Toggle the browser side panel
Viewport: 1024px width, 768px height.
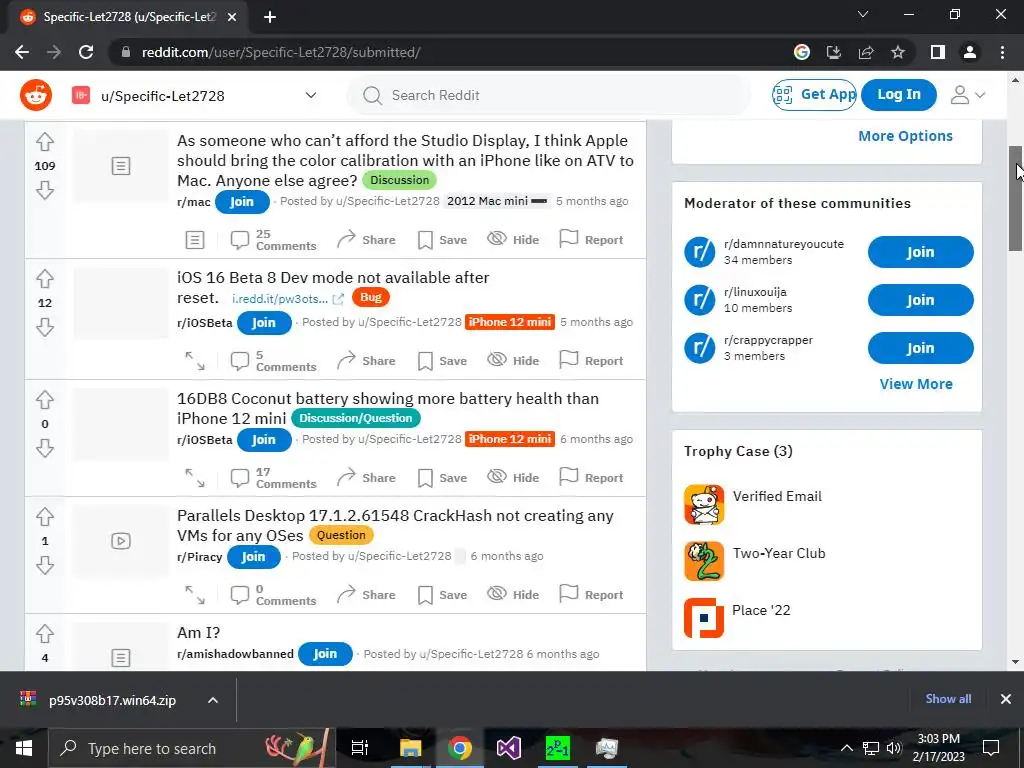[938, 52]
